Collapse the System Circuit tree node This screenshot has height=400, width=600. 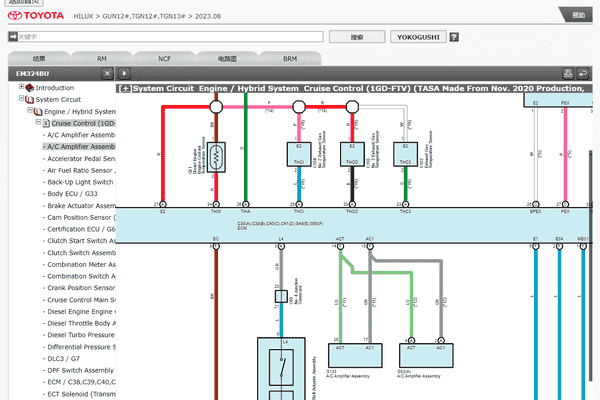pos(21,100)
